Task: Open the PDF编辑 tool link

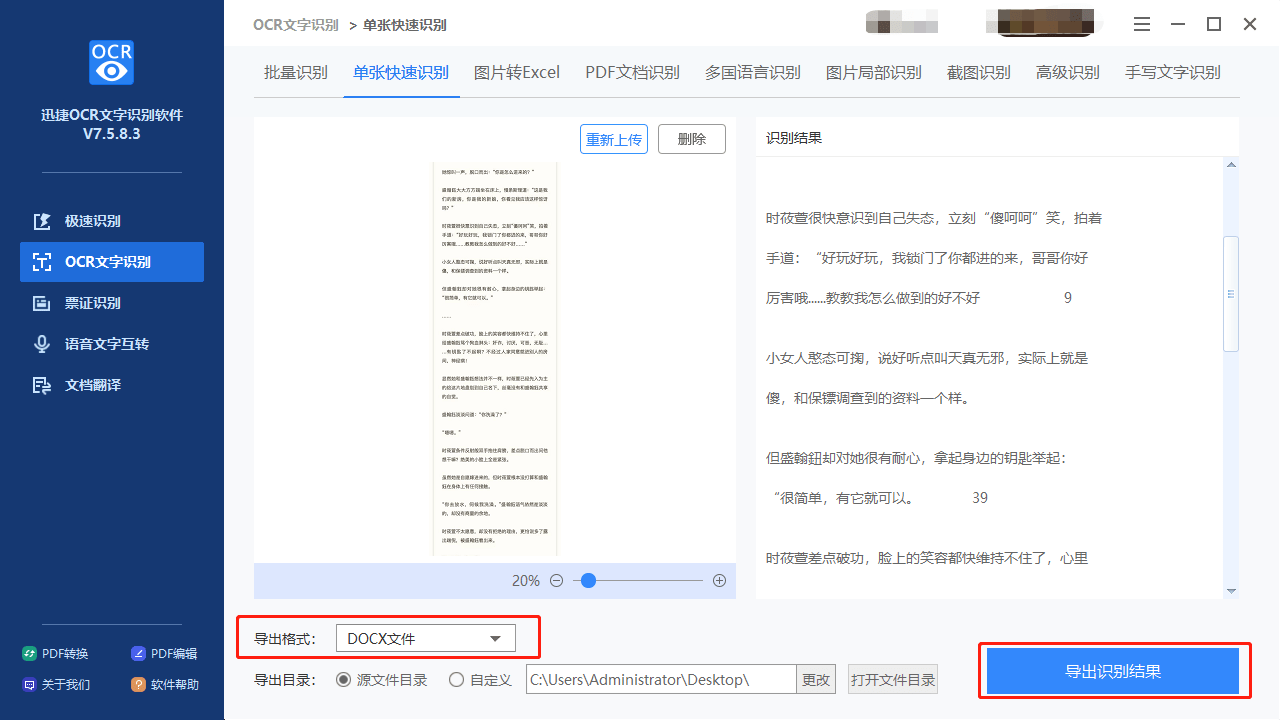Action: [165, 654]
